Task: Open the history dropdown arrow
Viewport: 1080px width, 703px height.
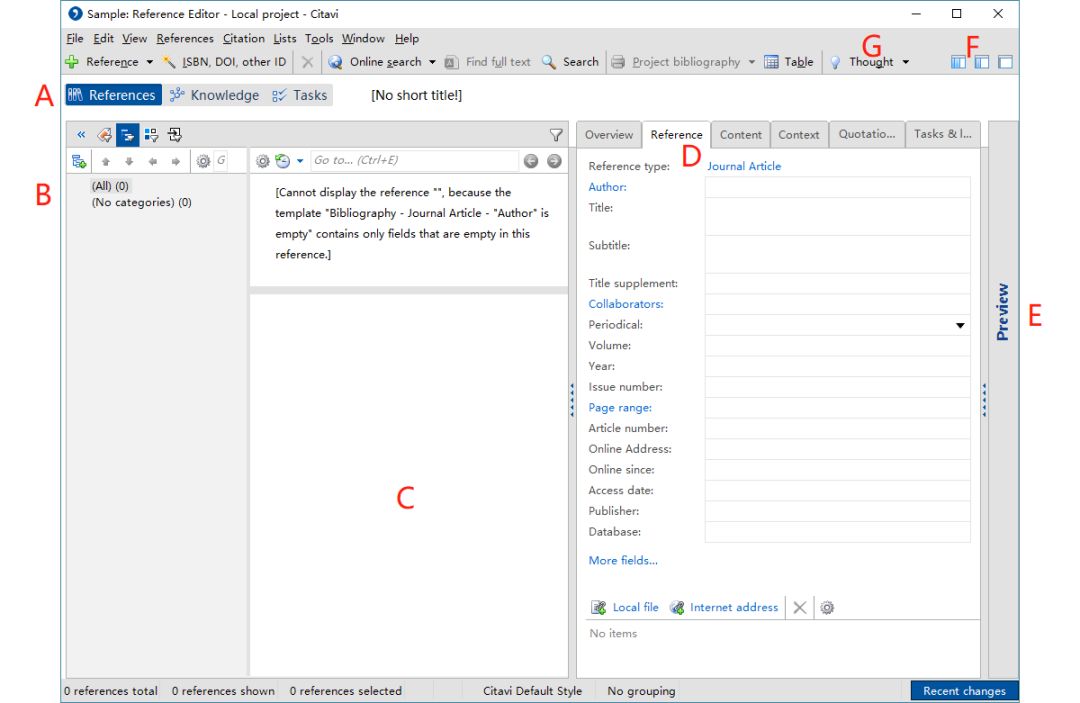Action: (x=300, y=161)
